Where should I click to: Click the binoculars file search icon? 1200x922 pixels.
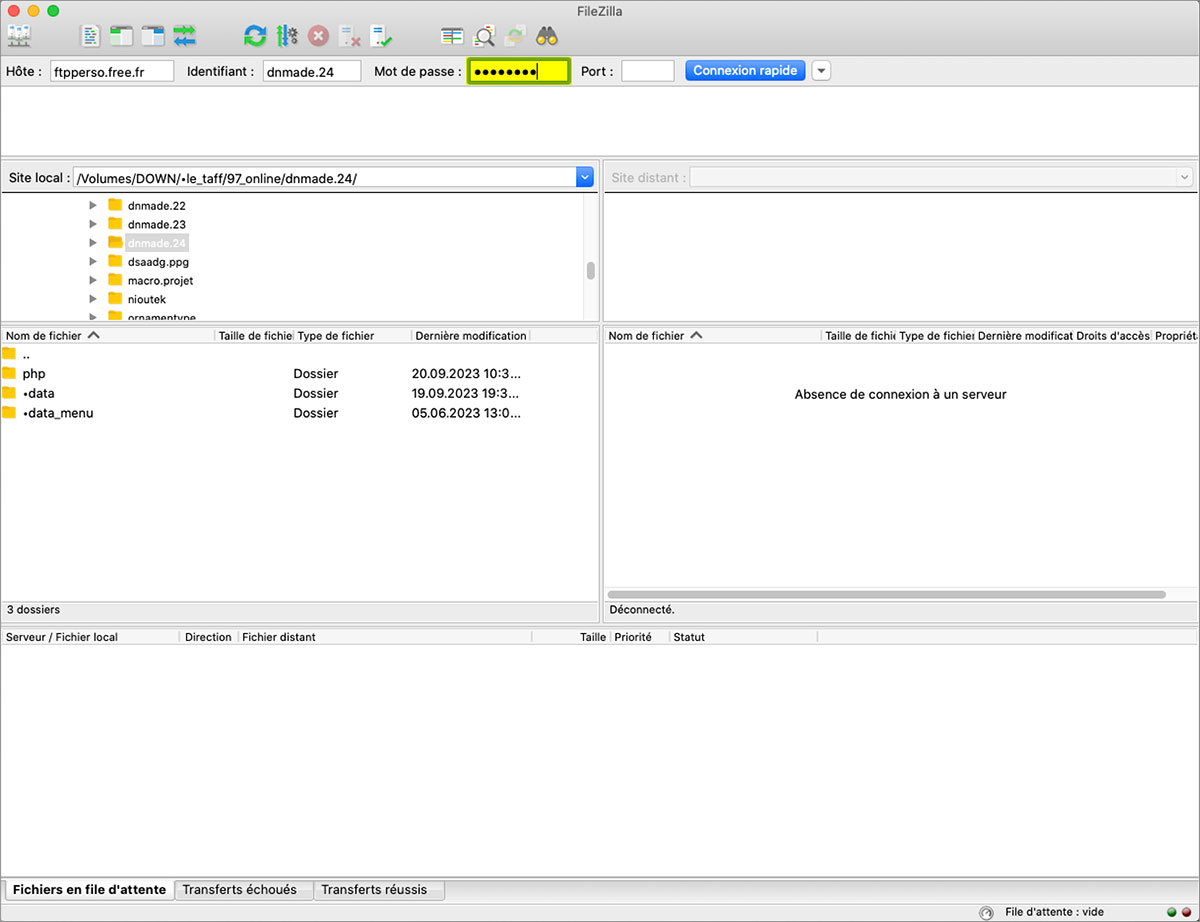coord(546,36)
